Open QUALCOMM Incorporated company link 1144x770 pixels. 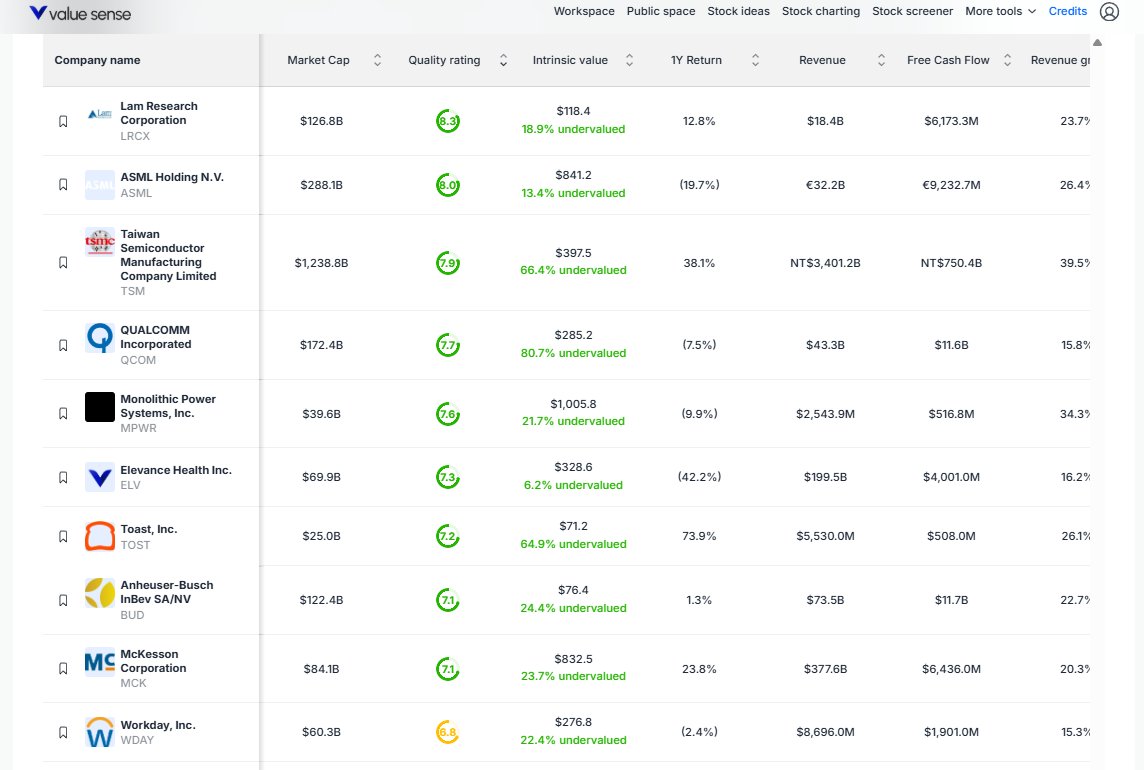pyautogui.click(x=155, y=337)
